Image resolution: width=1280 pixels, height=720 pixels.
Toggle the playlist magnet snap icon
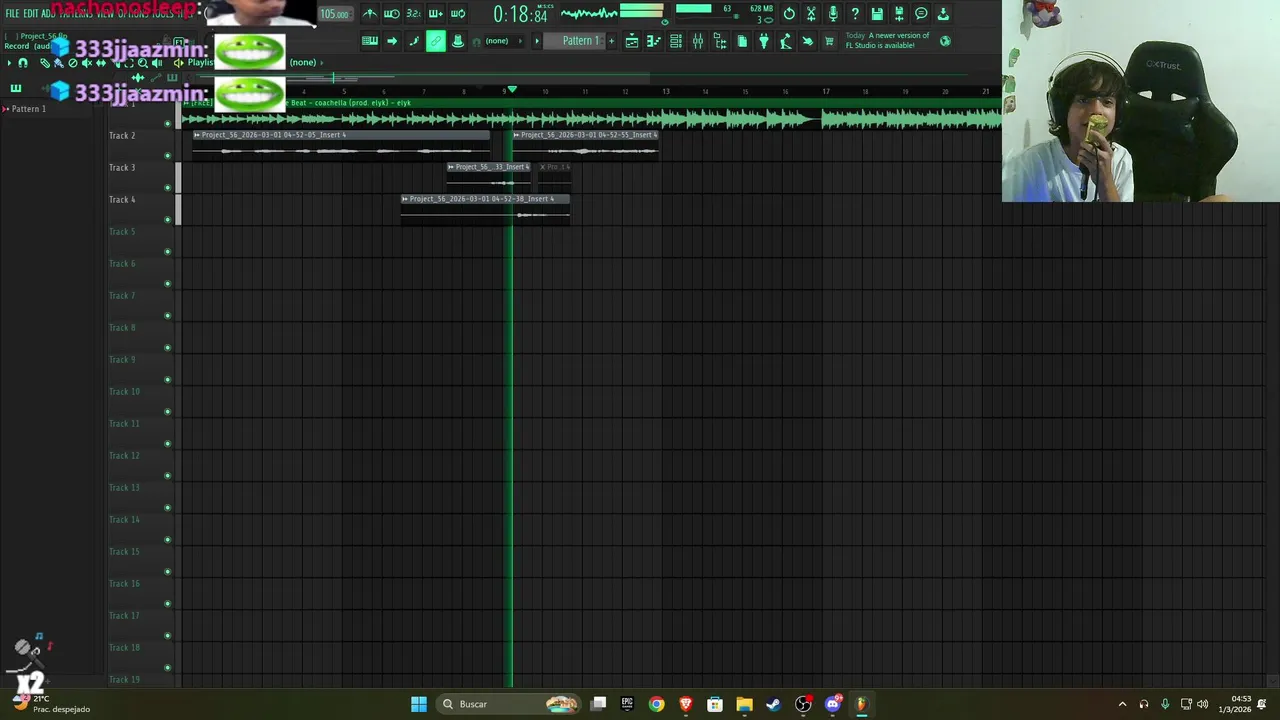pos(23,63)
